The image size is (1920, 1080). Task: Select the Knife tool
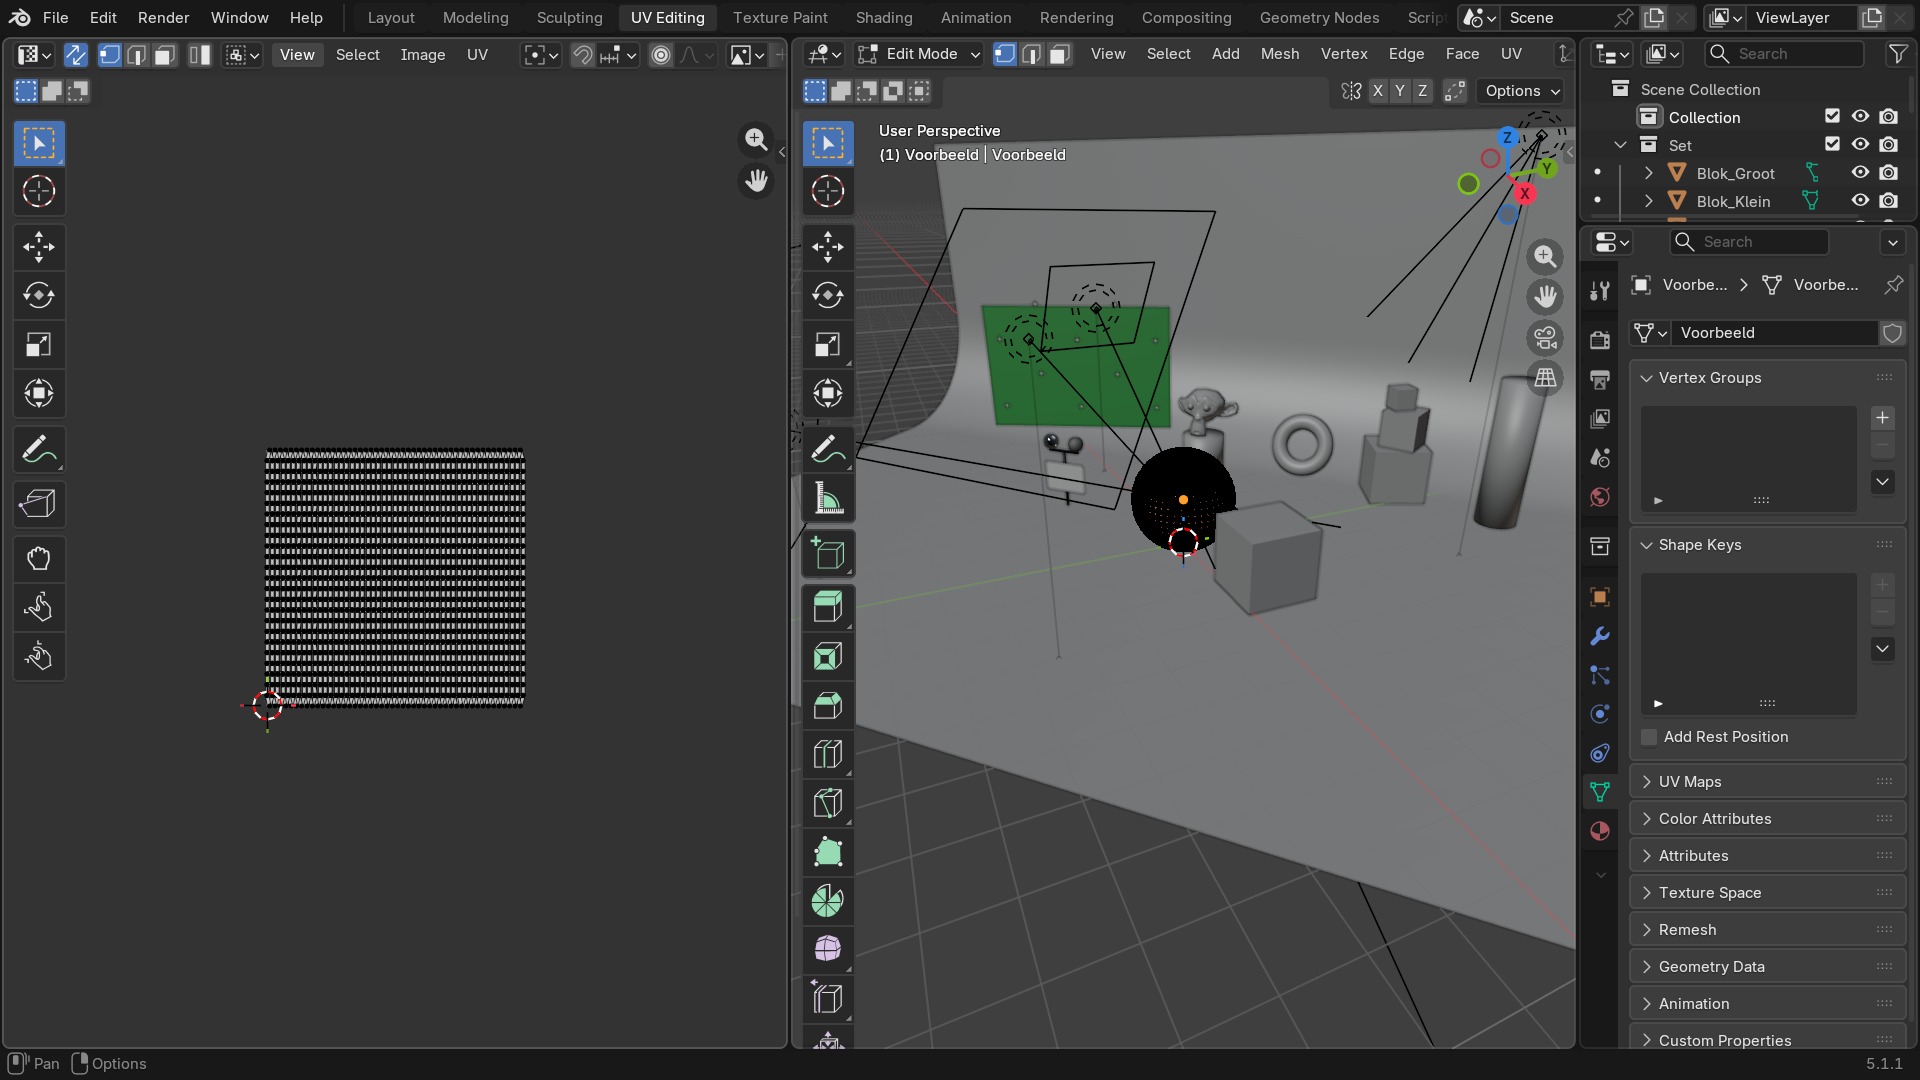(x=828, y=803)
